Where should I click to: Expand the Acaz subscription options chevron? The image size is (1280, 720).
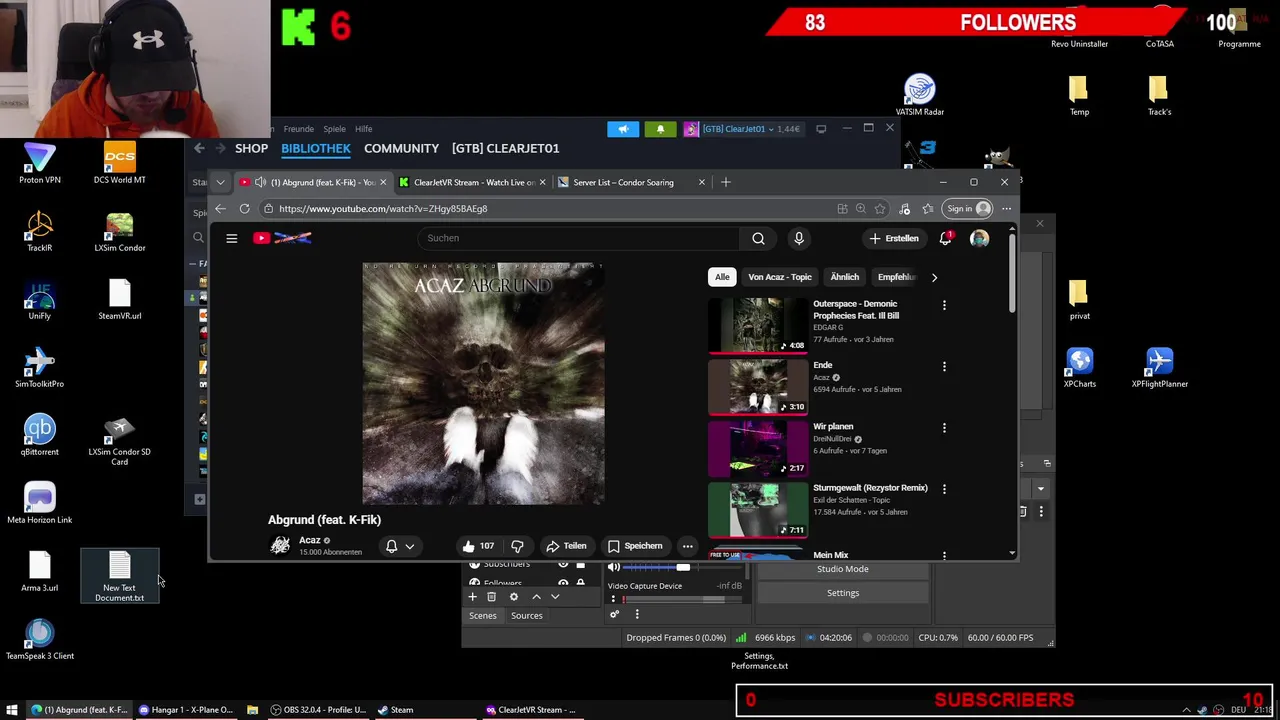coord(410,546)
